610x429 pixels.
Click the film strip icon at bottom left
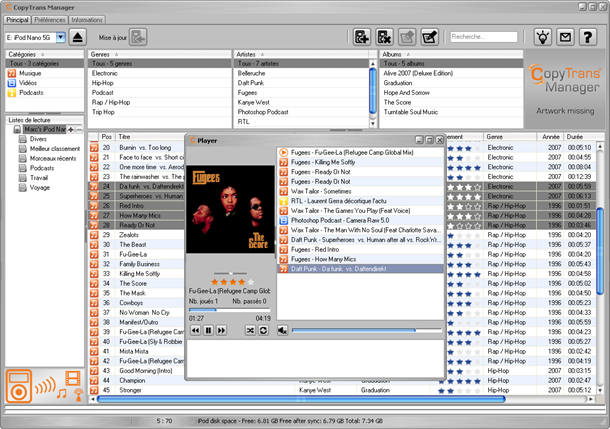click(73, 377)
